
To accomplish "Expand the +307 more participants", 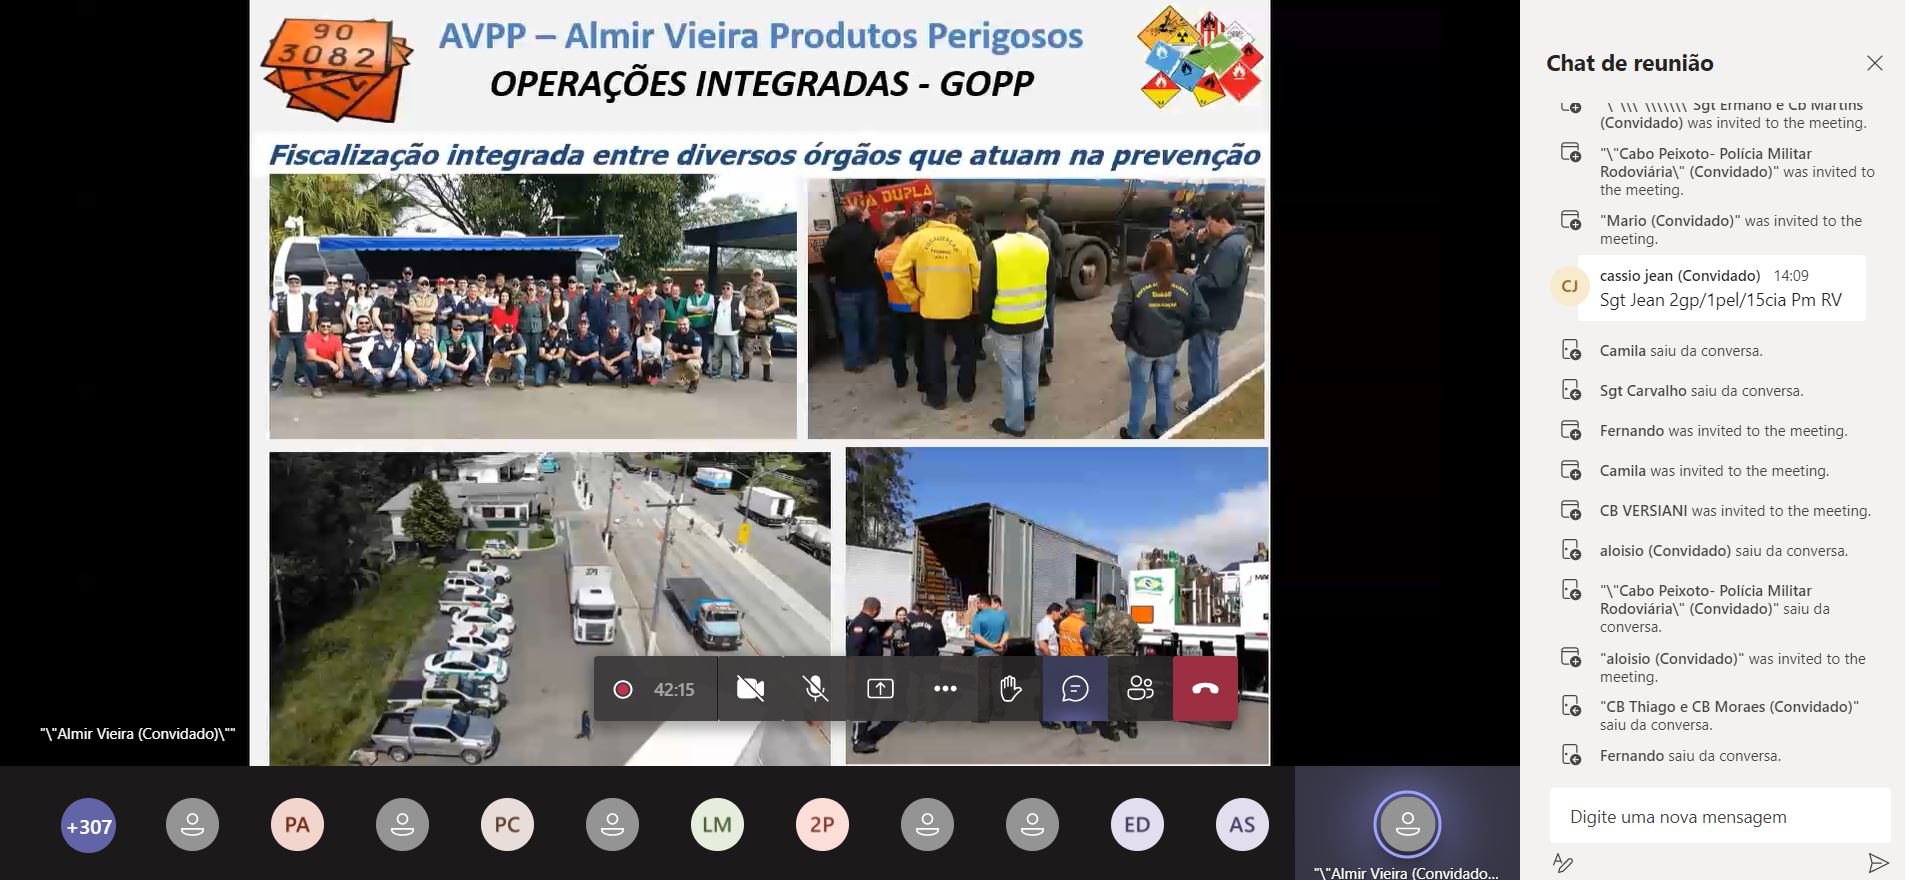I will click(x=88, y=826).
